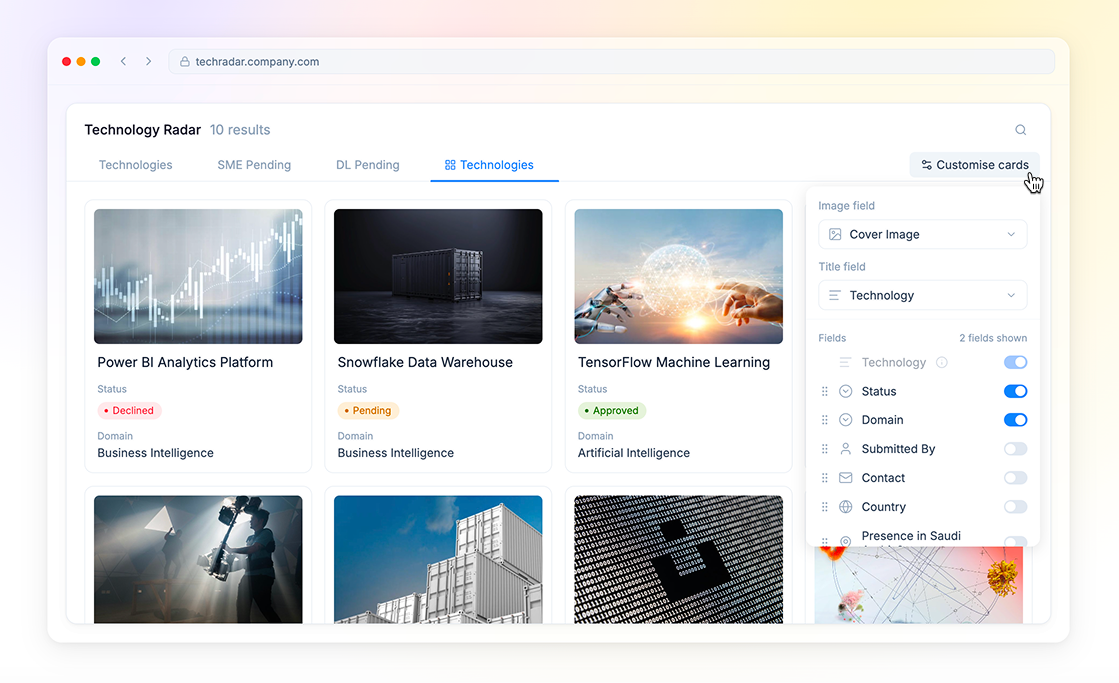
Task: Click the techradar.company.com address bar
Action: [x=612, y=61]
